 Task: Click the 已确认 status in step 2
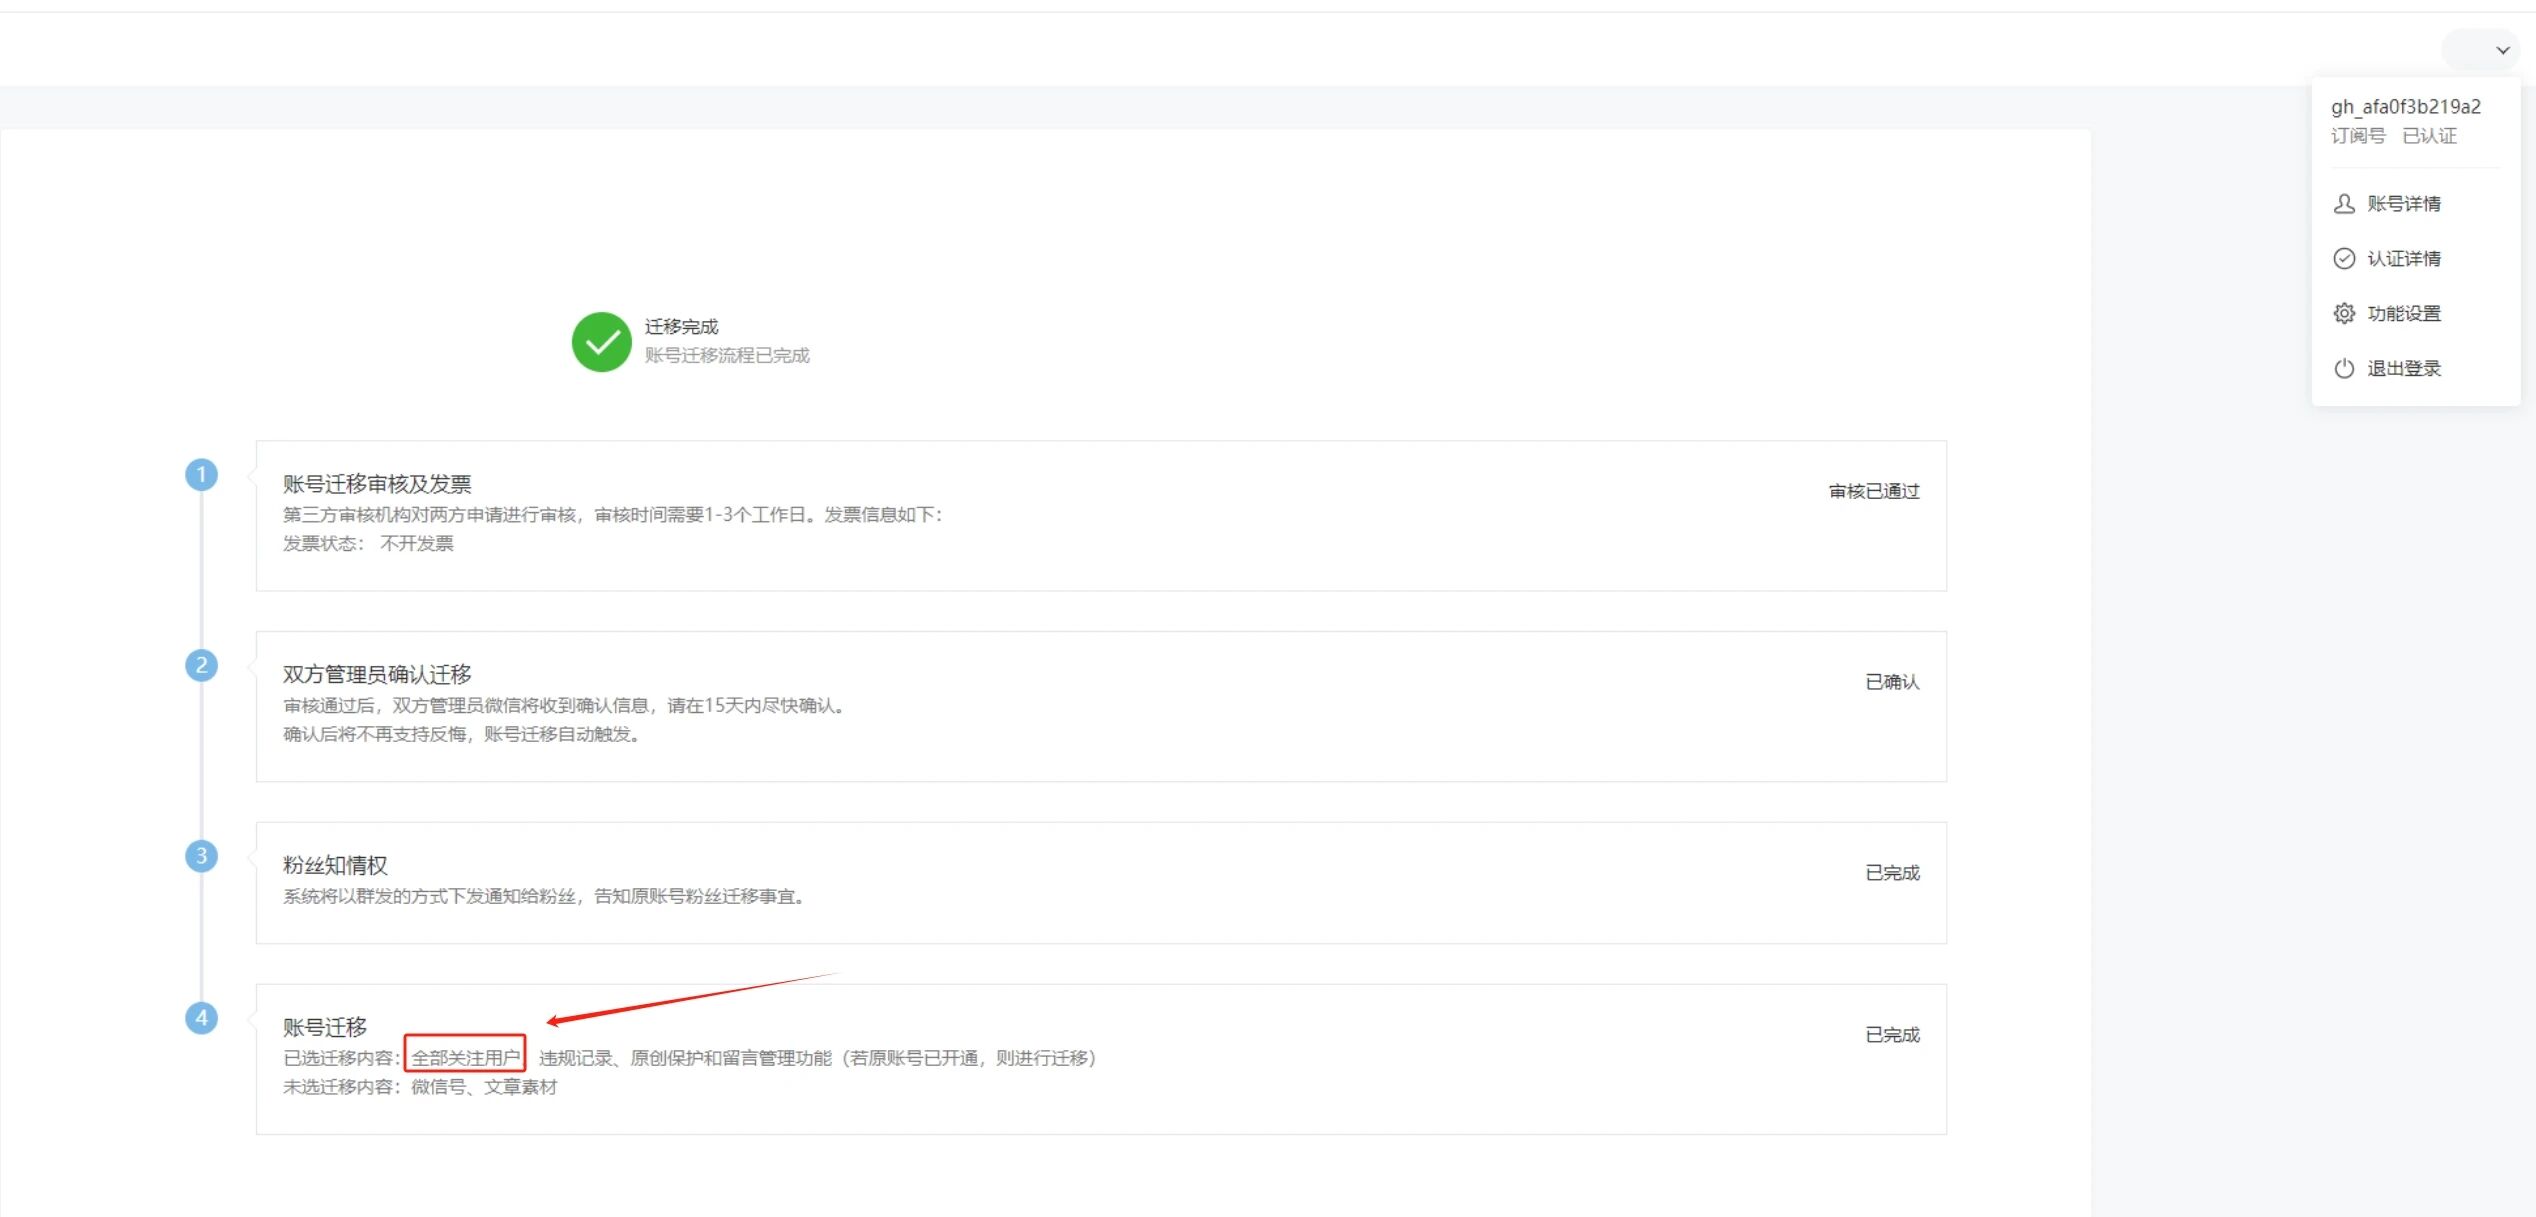1891,682
